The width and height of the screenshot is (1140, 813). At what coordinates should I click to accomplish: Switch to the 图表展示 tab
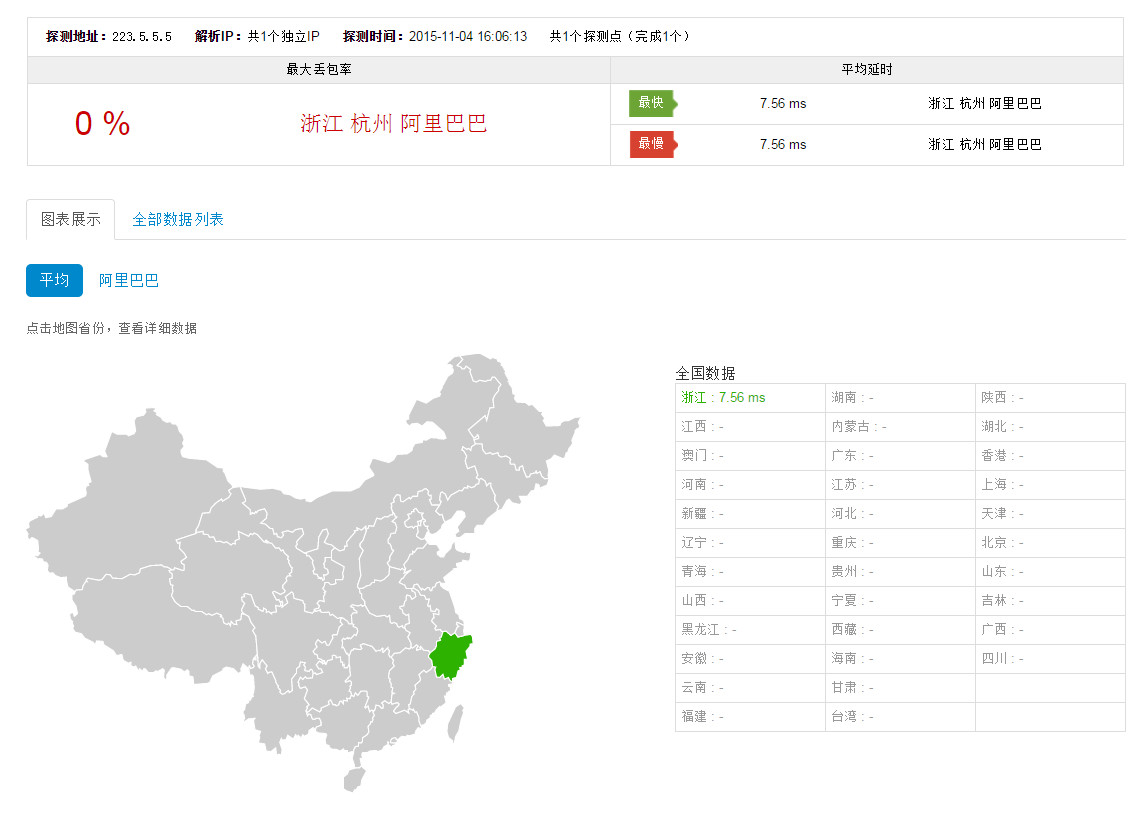pos(71,220)
